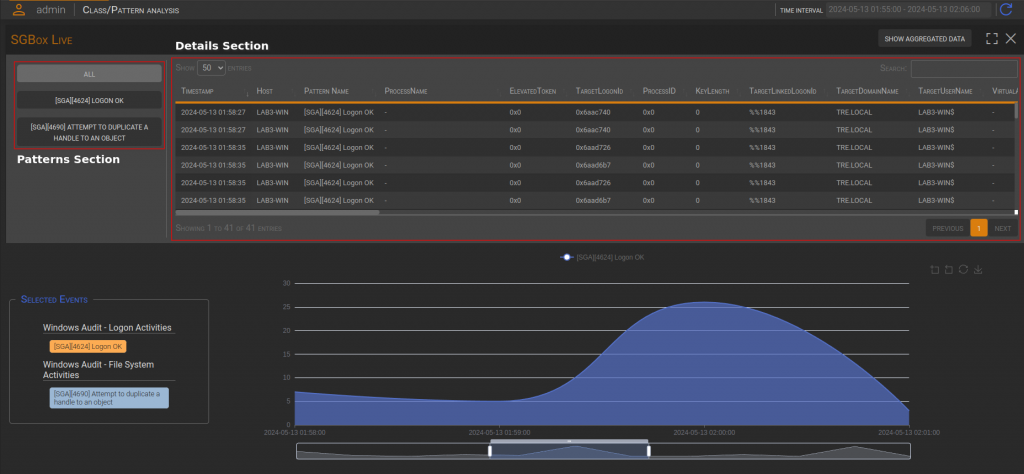The height and width of the screenshot is (474, 1024).
Task: Sort by the TargetLogonId column header
Action: [x=600, y=91]
